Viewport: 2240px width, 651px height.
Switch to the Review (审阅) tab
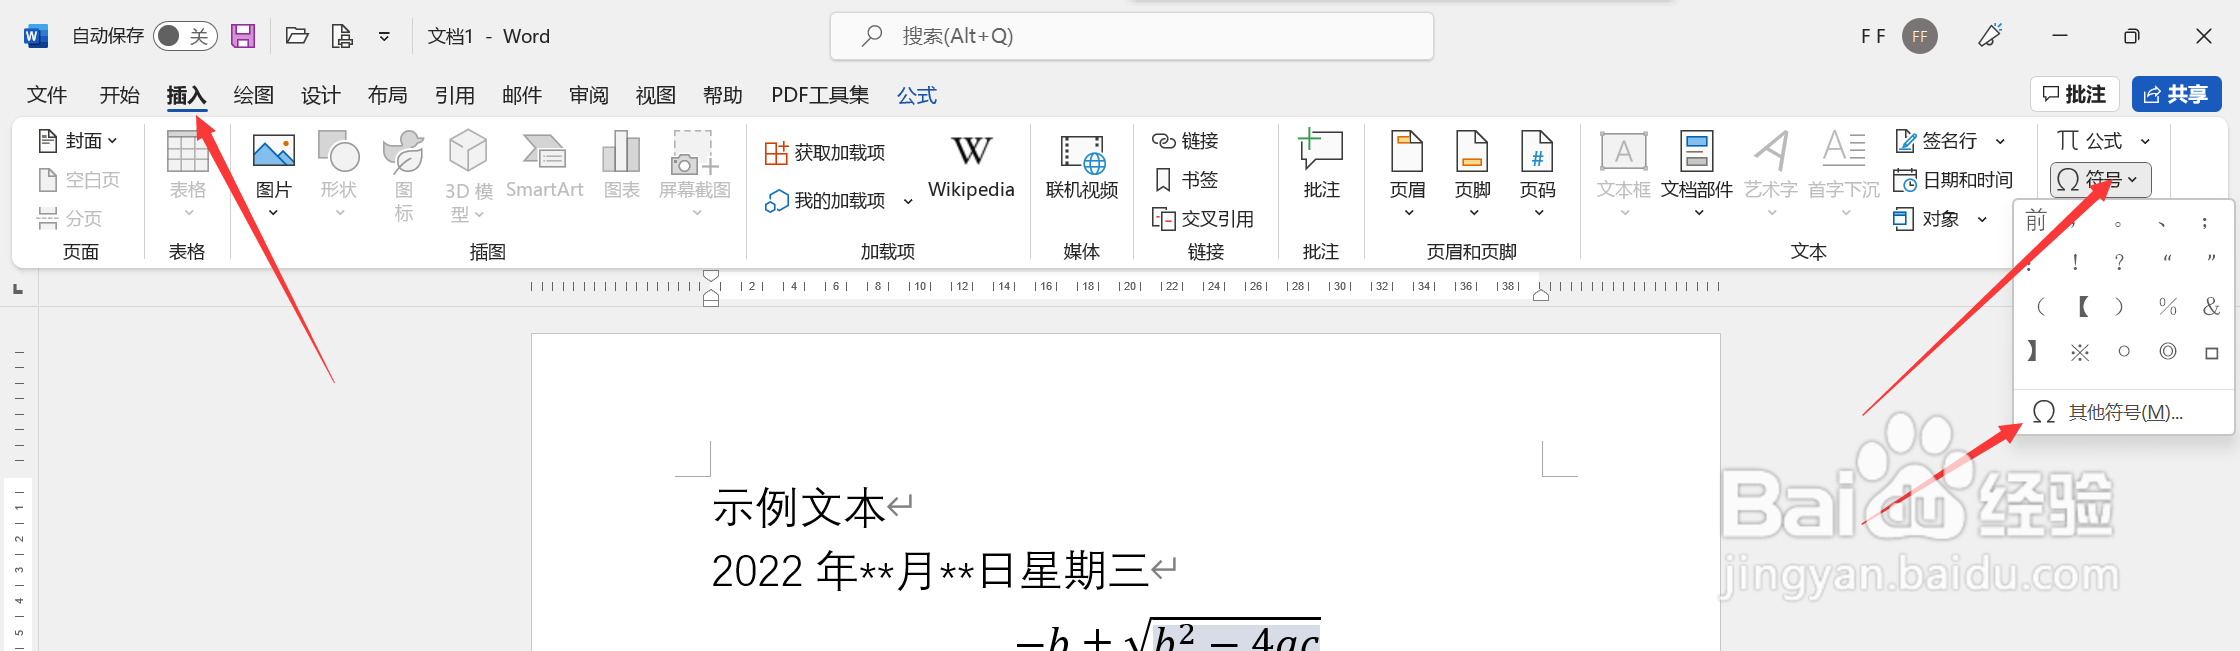pos(588,95)
